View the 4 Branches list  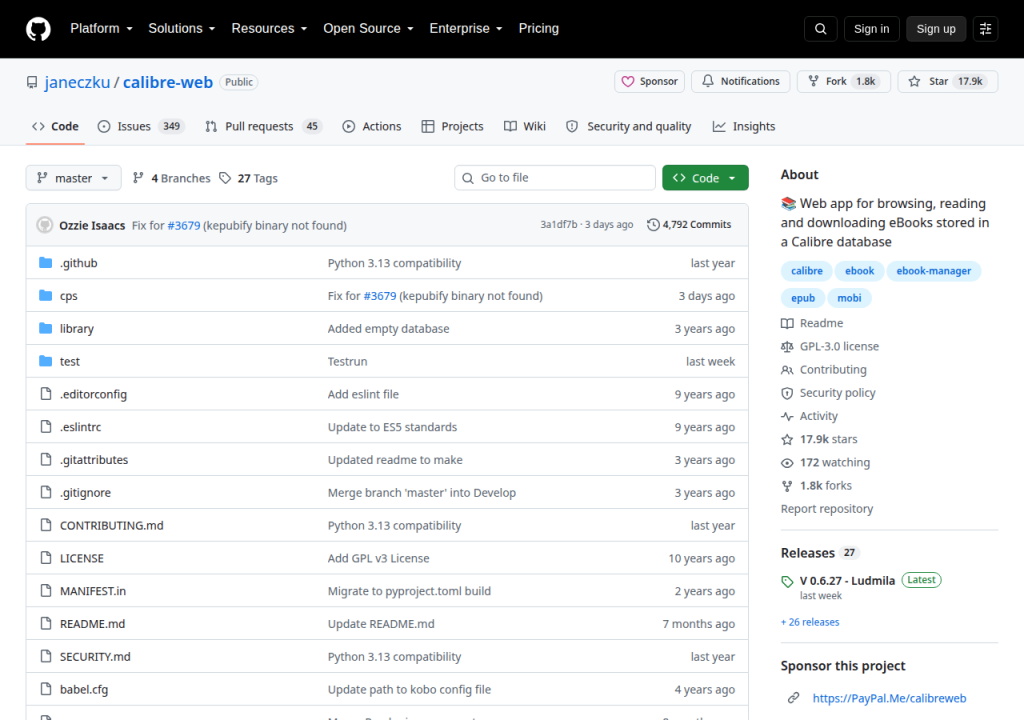(x=171, y=178)
